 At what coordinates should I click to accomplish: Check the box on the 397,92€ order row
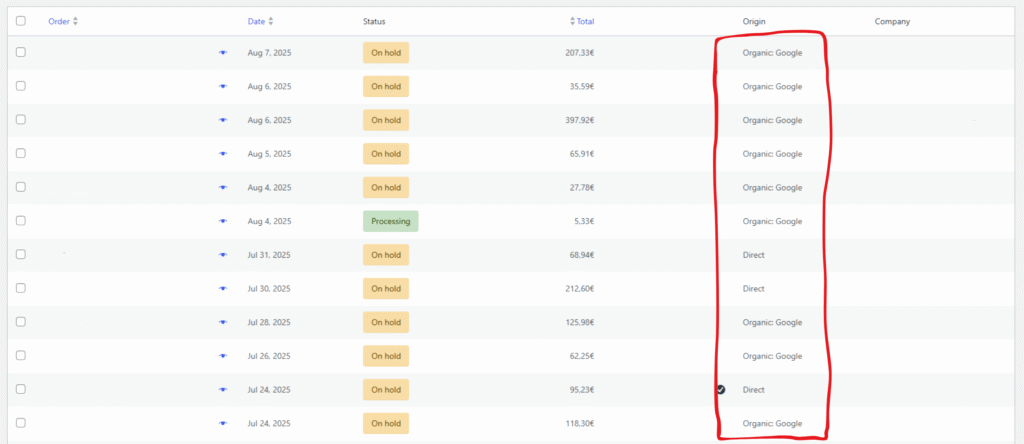[x=21, y=119]
